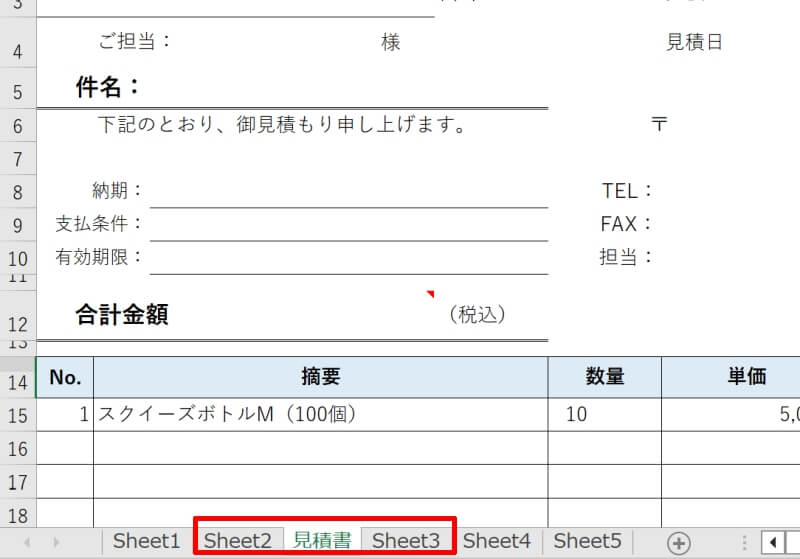The height and width of the screenshot is (559, 800).
Task: Switch to the Sheet1 tab
Action: [146, 541]
